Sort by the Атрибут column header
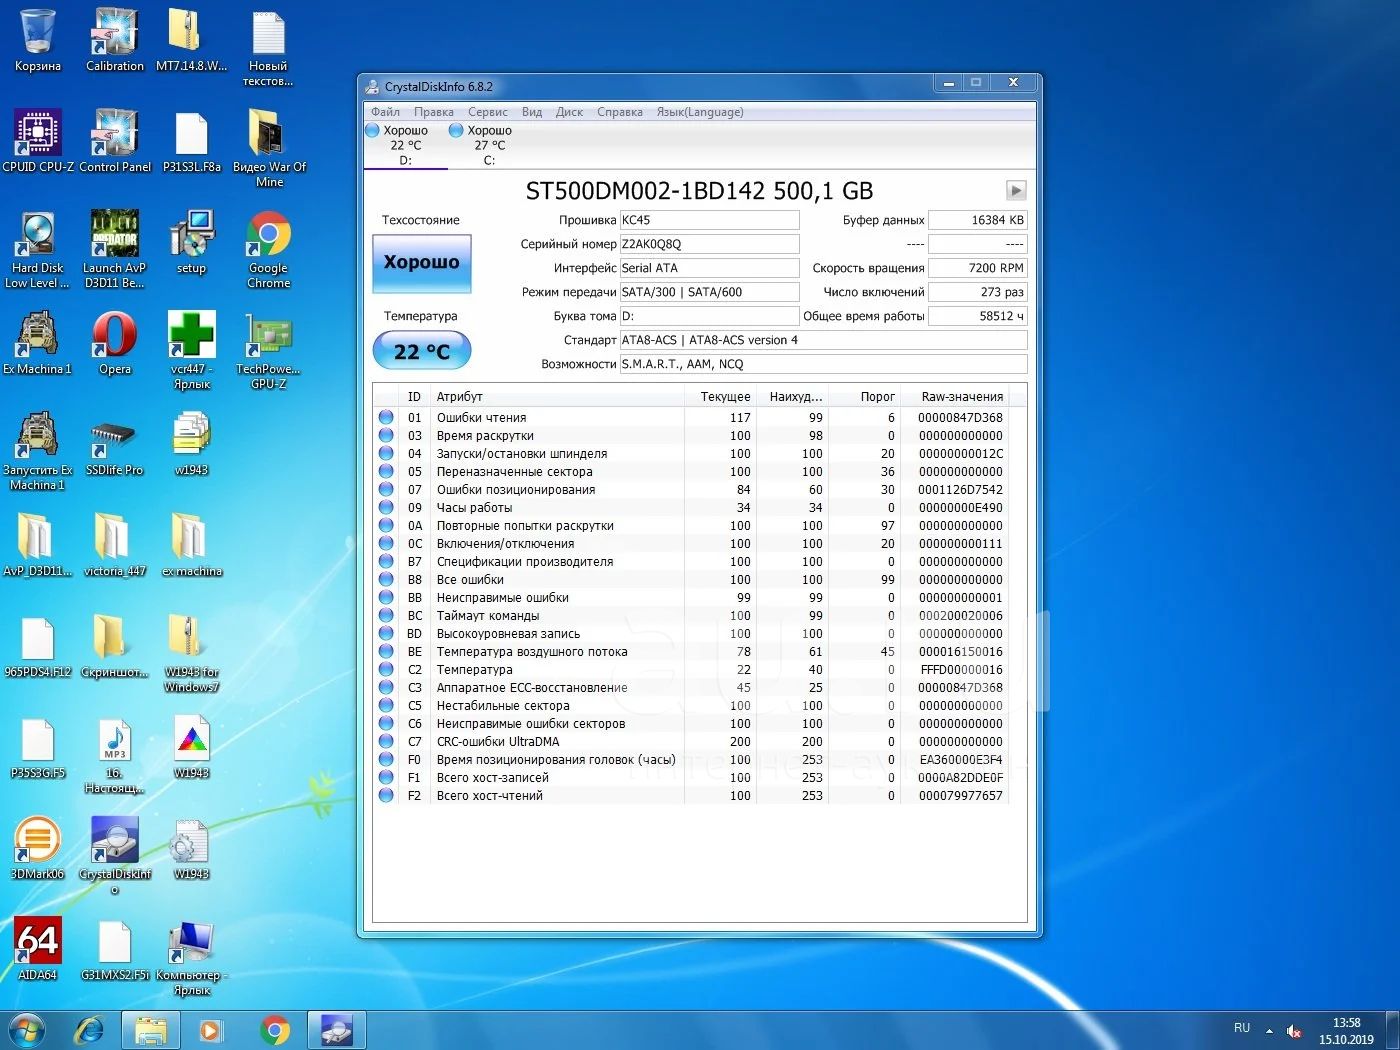Screen dimensions: 1400x1050 point(558,396)
